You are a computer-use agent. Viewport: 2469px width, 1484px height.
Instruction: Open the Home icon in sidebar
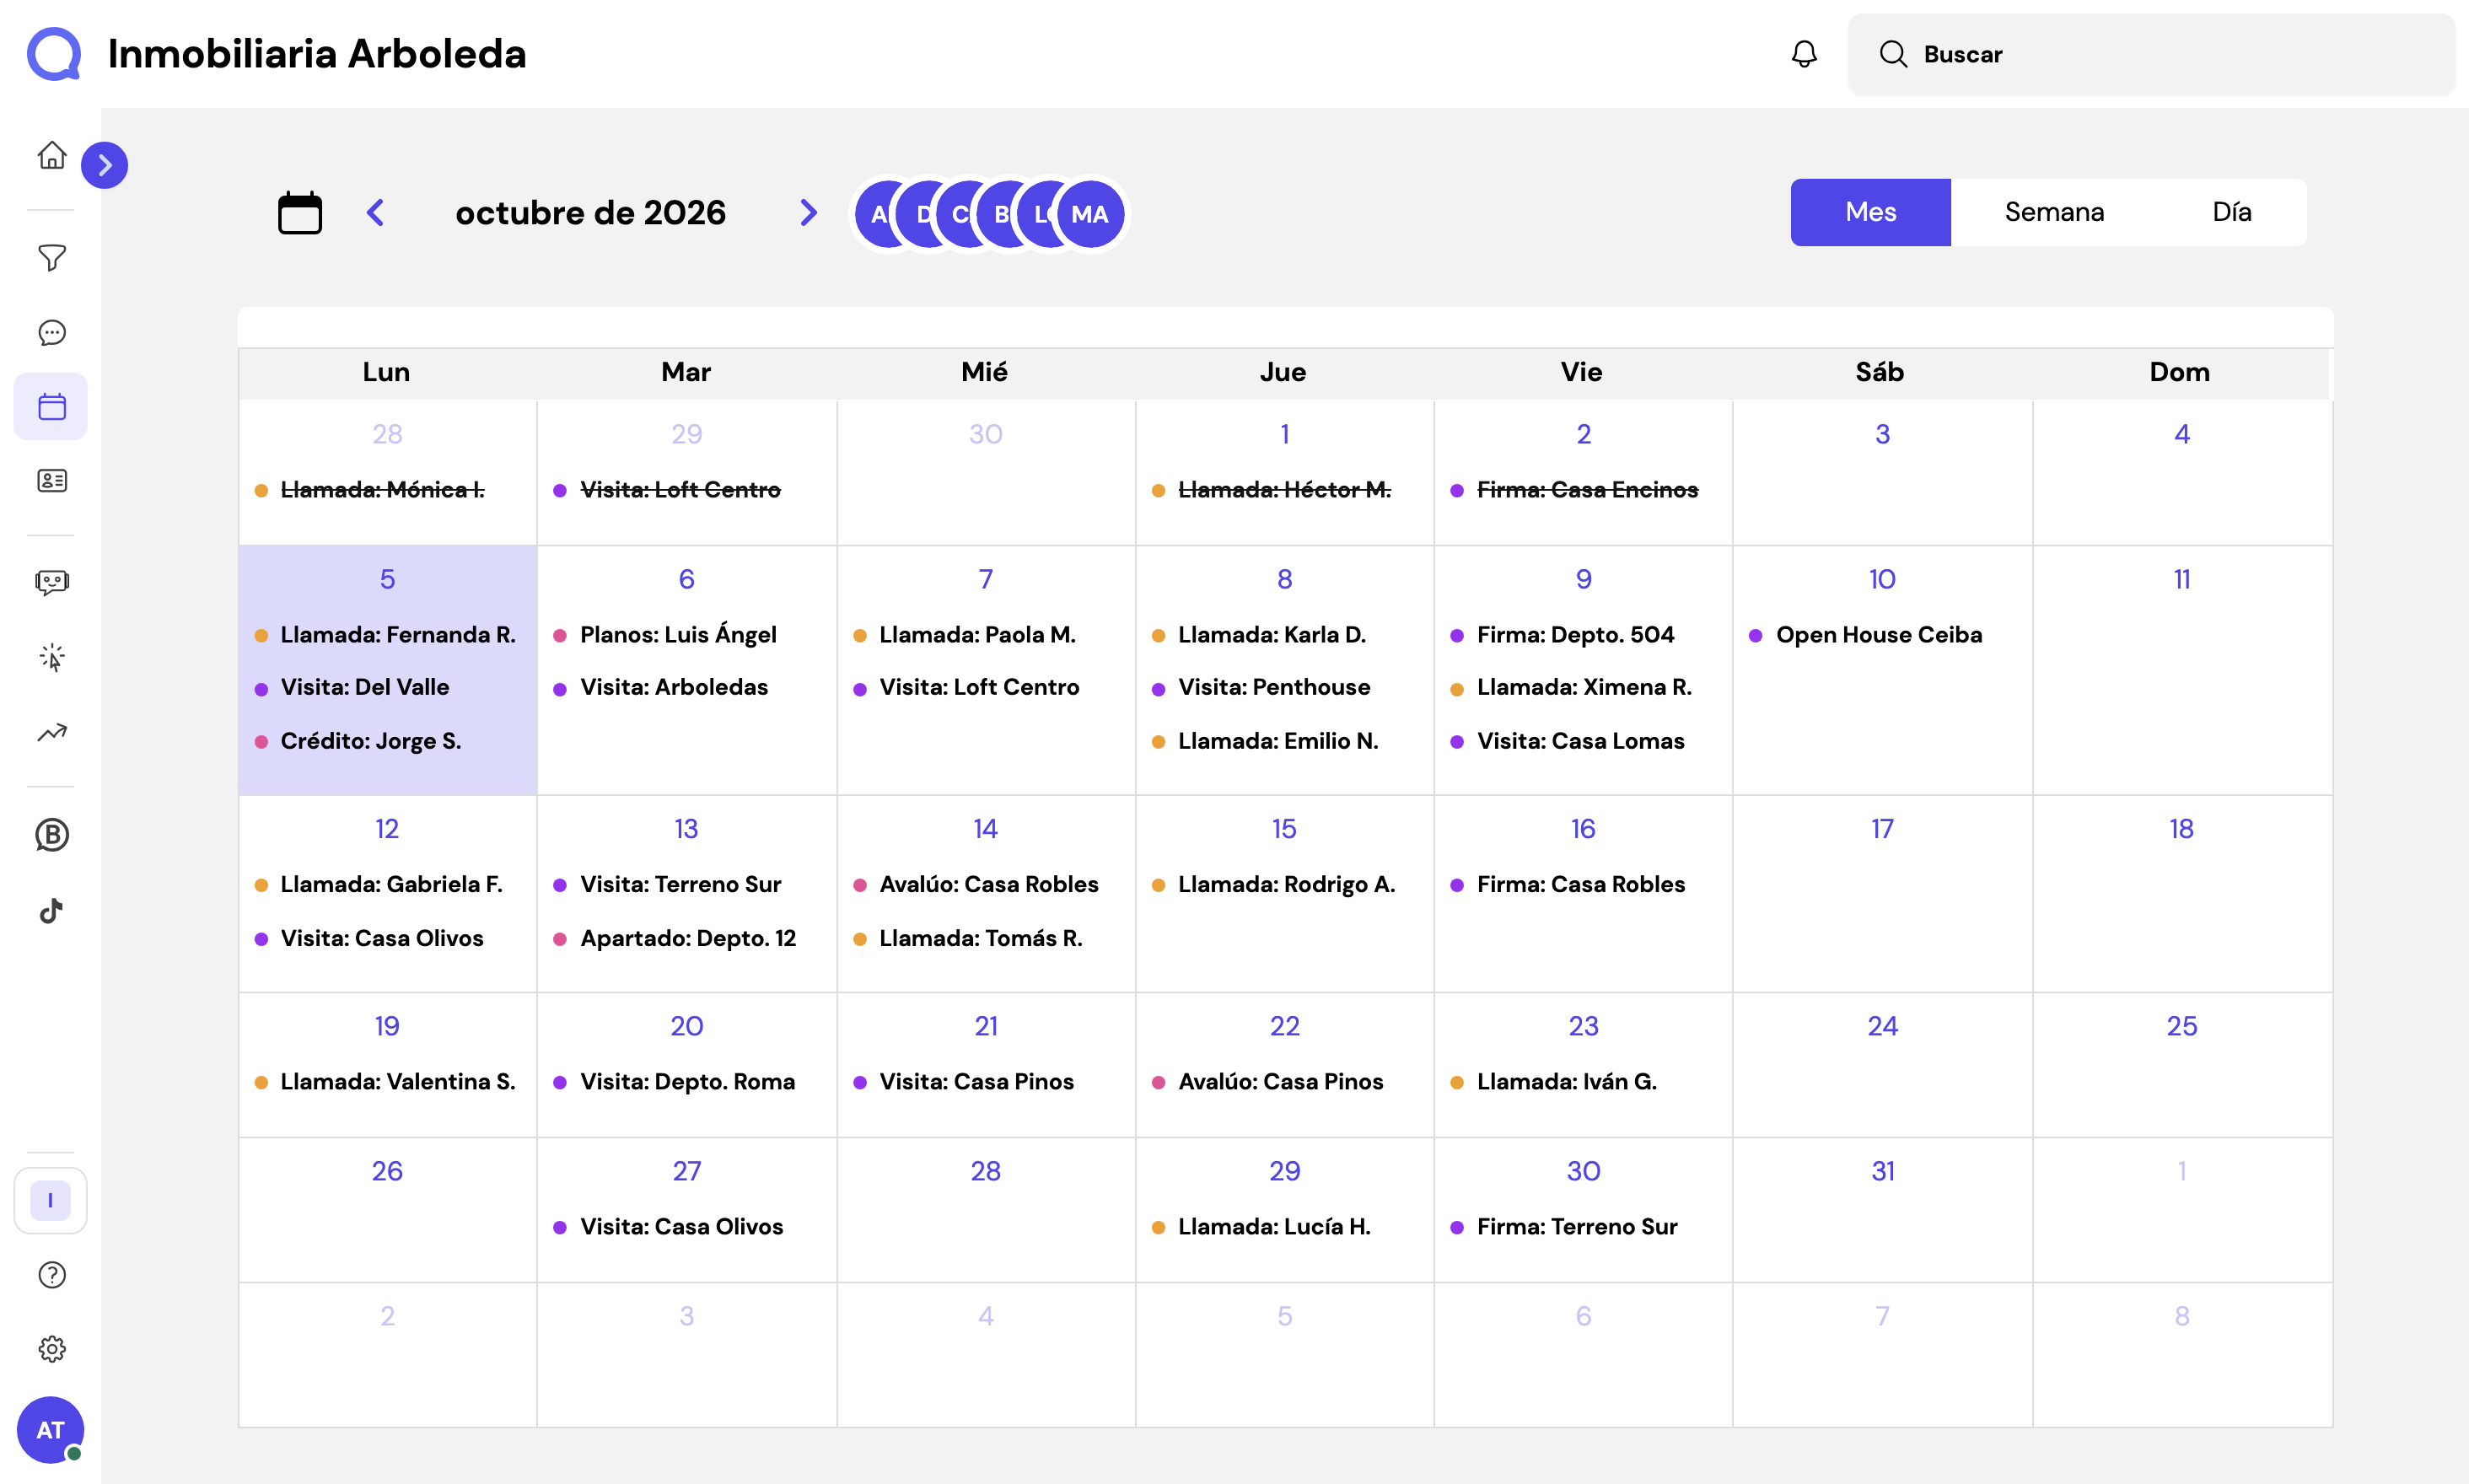point(52,156)
